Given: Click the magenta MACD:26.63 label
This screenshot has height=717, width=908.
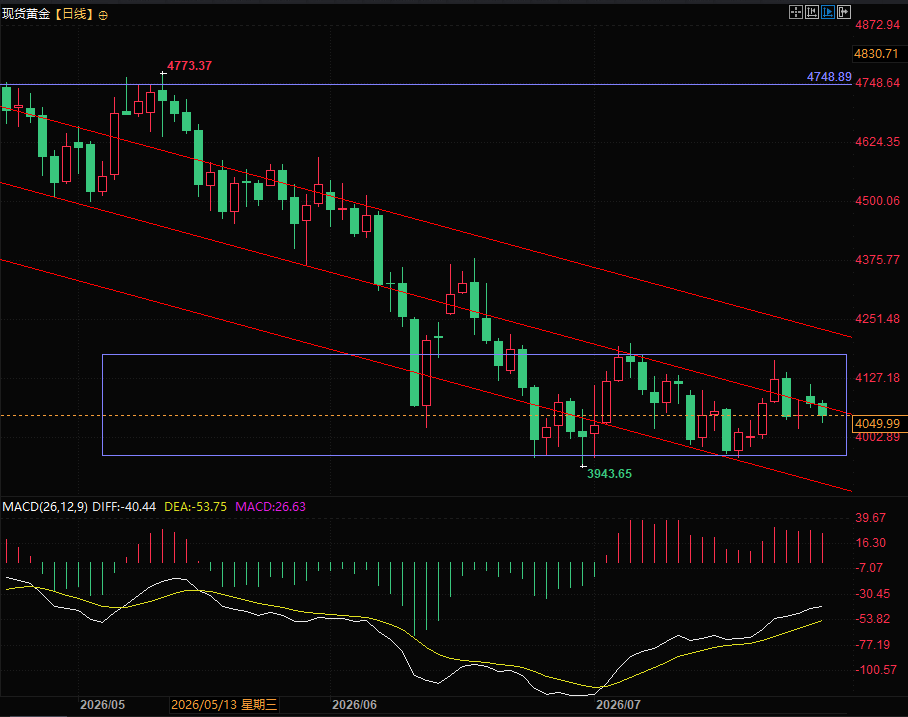Looking at the screenshot, I should click(x=270, y=507).
